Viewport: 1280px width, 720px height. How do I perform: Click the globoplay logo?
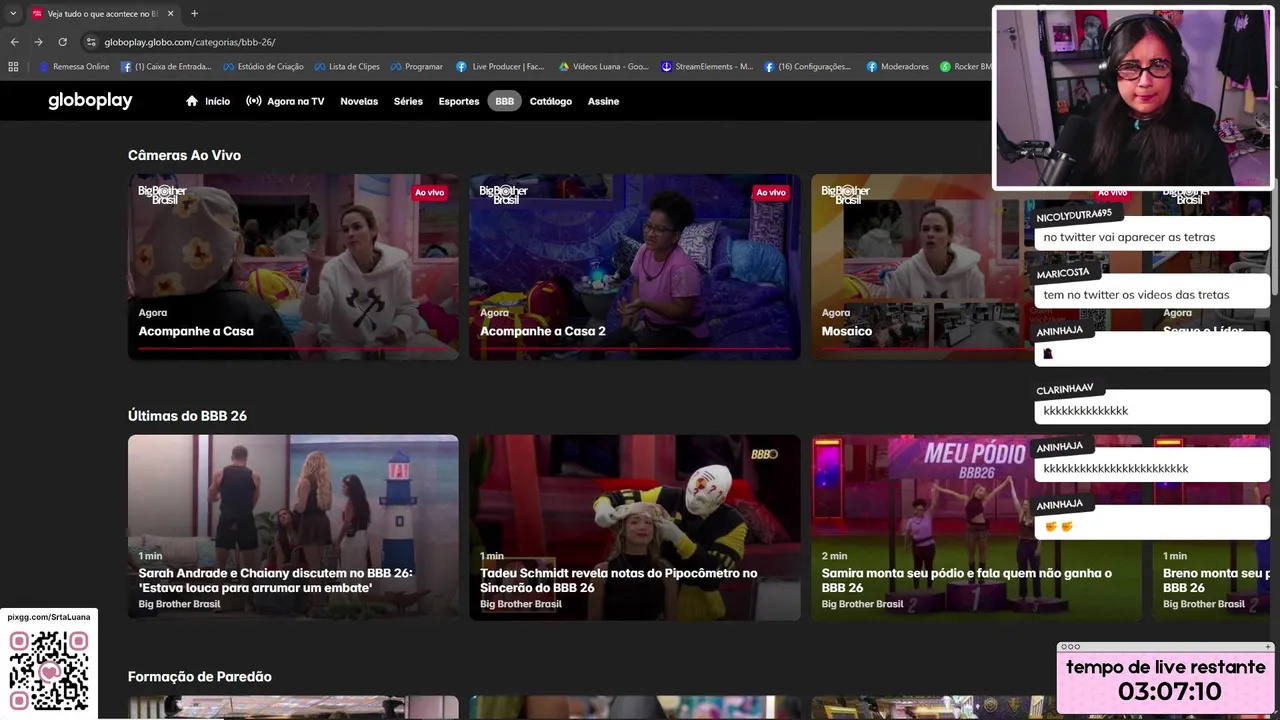[90, 101]
